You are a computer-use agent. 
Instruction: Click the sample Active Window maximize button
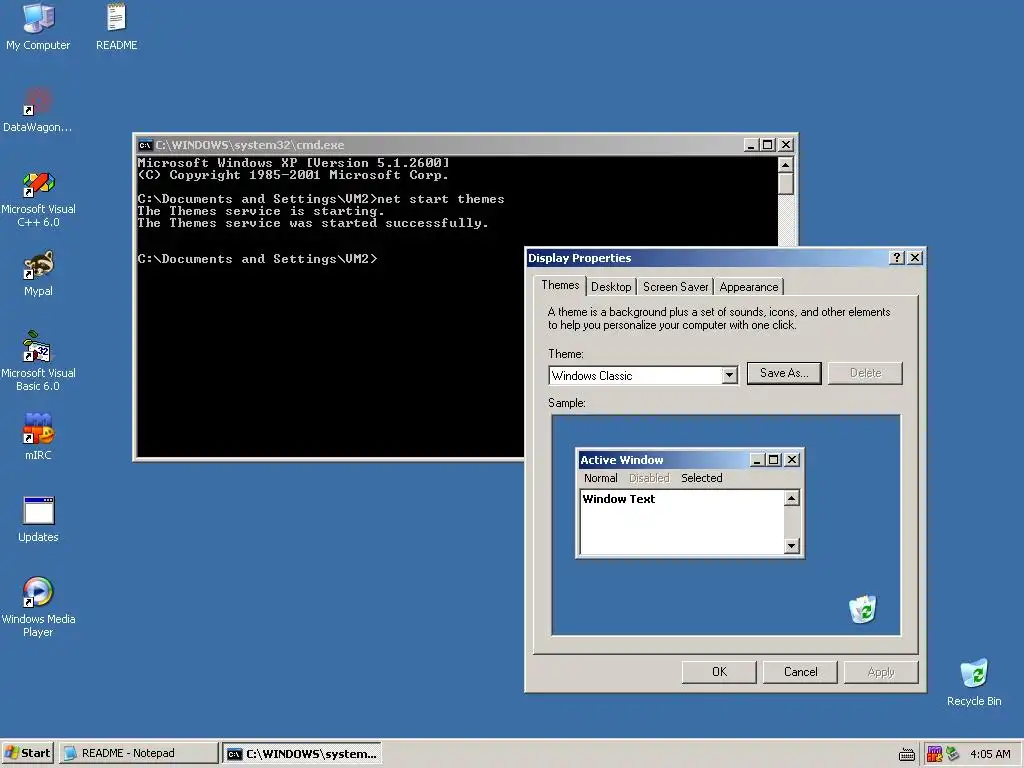click(x=773, y=460)
